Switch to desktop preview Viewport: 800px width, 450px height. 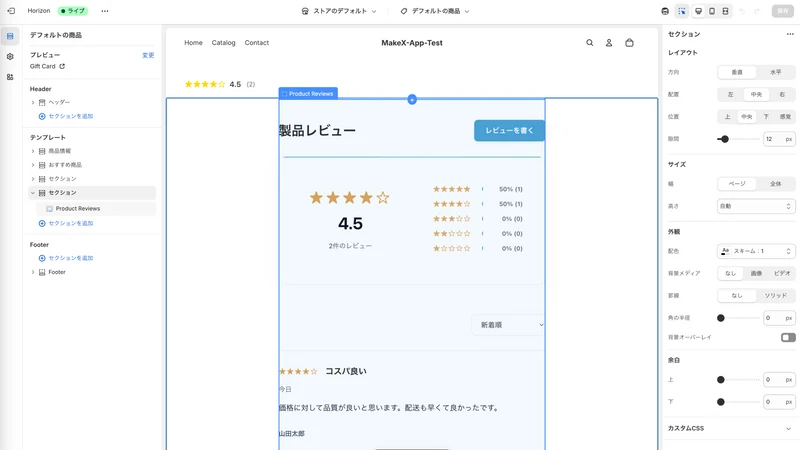(x=698, y=11)
